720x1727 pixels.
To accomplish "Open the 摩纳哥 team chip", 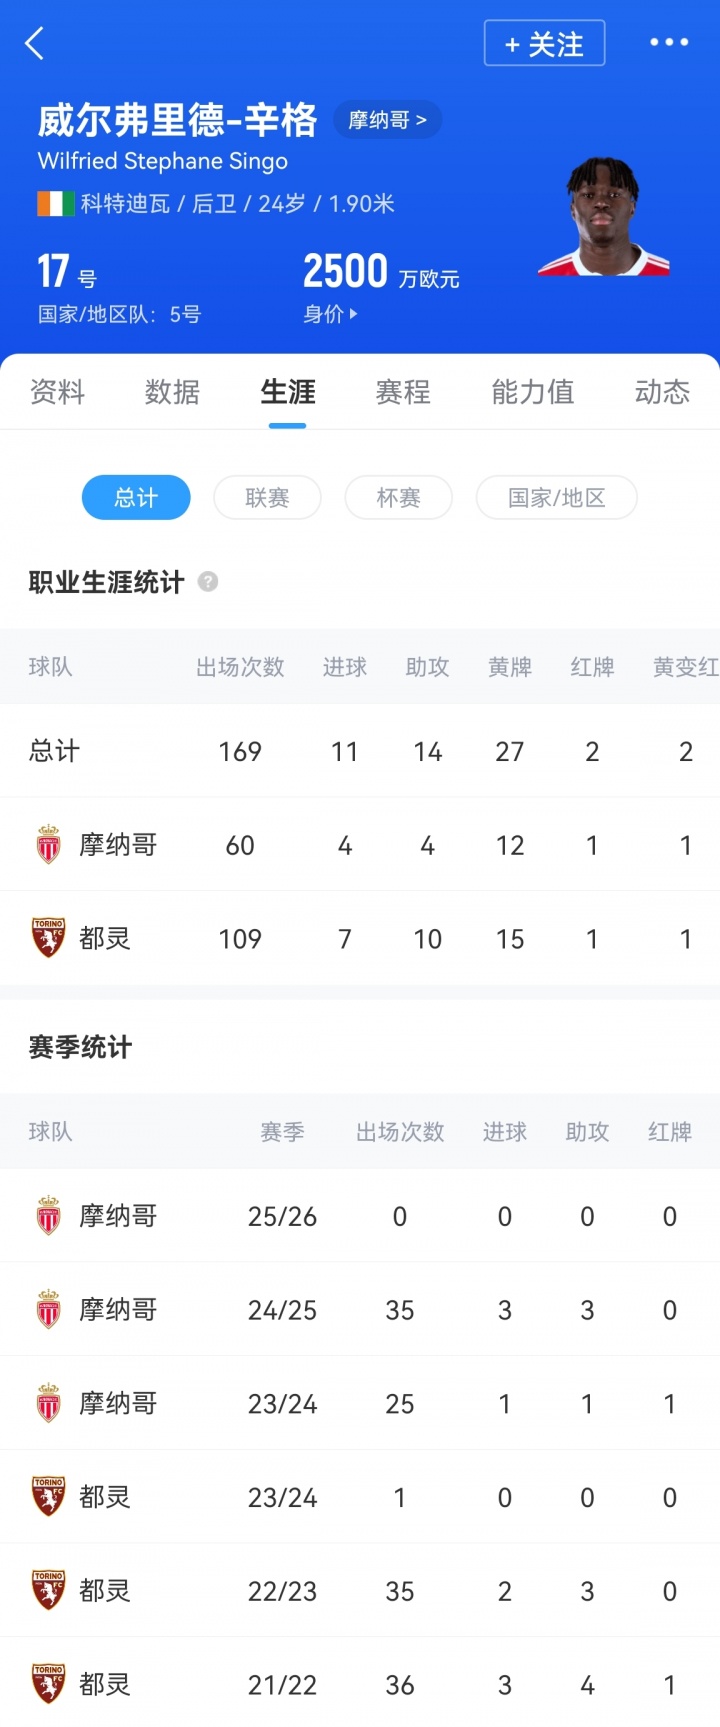I will pos(387,121).
